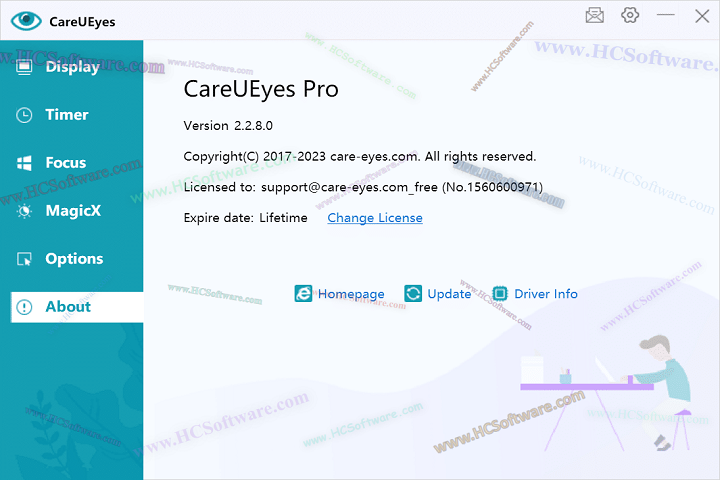Select the About tab
The height and width of the screenshot is (480, 720).
[x=77, y=307]
